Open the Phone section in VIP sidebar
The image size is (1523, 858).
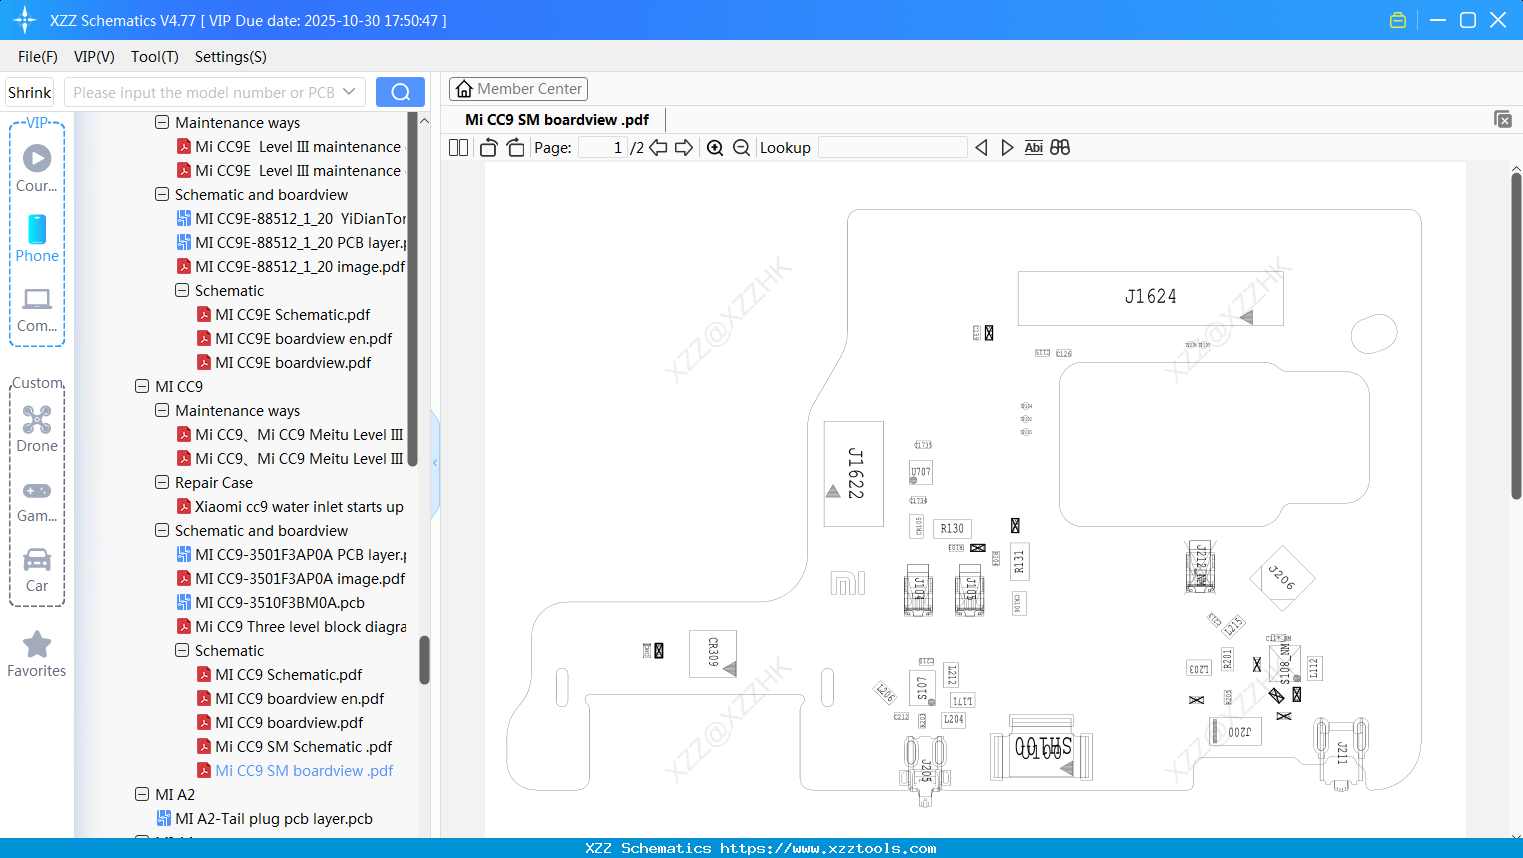pyautogui.click(x=37, y=238)
